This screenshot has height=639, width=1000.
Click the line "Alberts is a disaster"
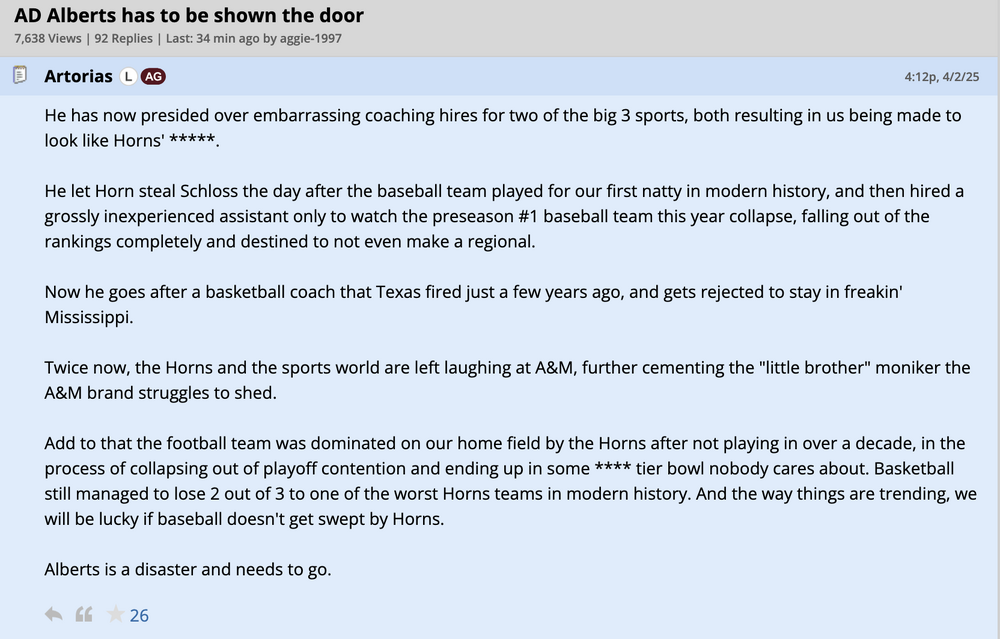(x=188, y=569)
